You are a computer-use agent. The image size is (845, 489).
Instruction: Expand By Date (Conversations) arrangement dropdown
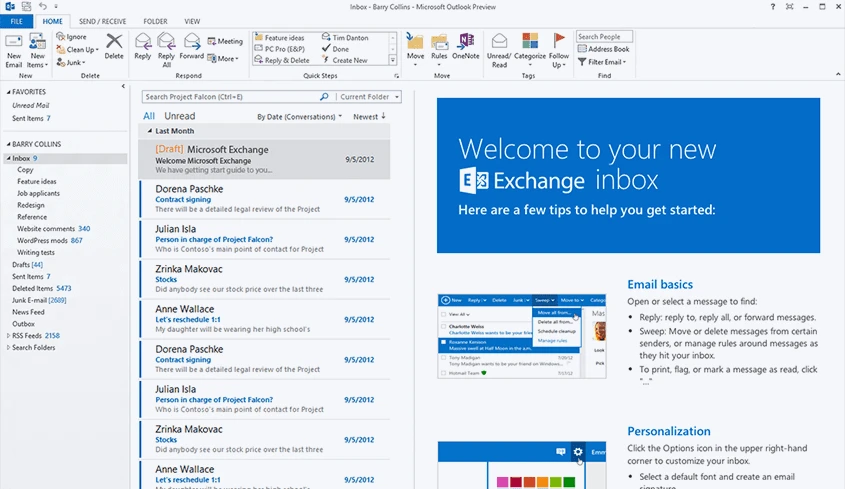(300, 117)
